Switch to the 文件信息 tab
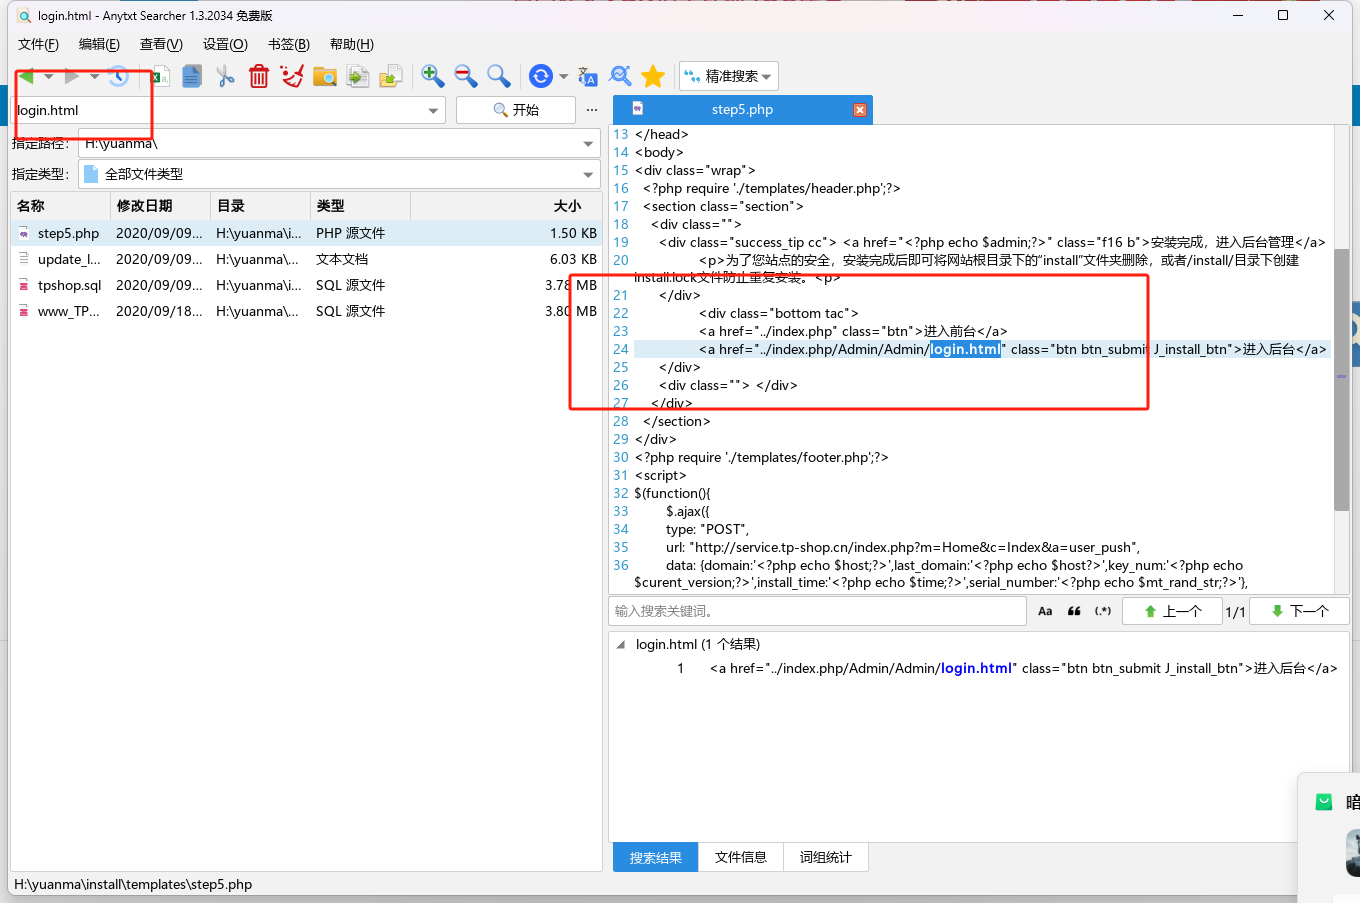 point(740,857)
